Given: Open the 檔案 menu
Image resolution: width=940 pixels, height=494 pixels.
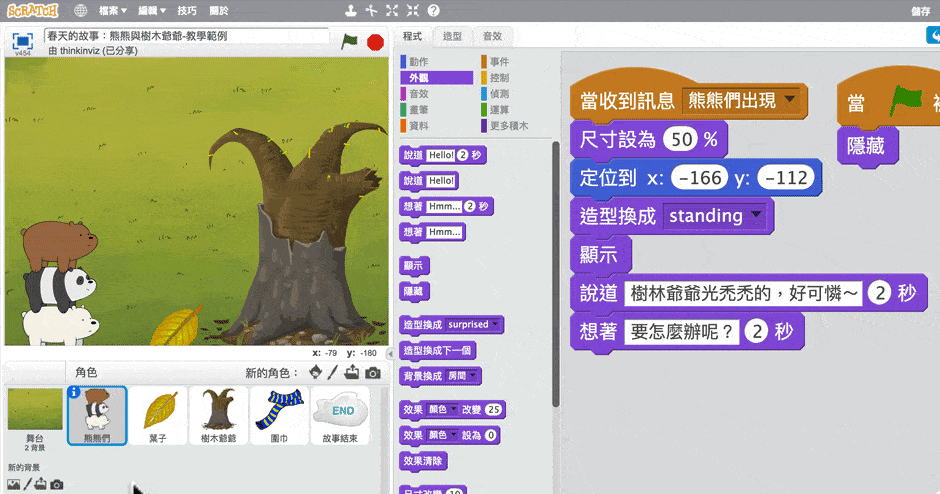Looking at the screenshot, I should coord(113,11).
